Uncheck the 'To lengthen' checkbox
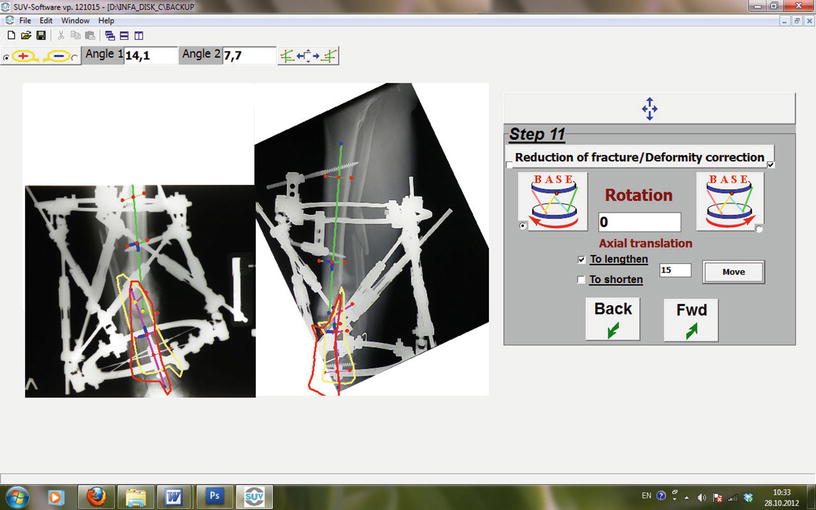Image resolution: width=816 pixels, height=510 pixels. pyautogui.click(x=581, y=259)
